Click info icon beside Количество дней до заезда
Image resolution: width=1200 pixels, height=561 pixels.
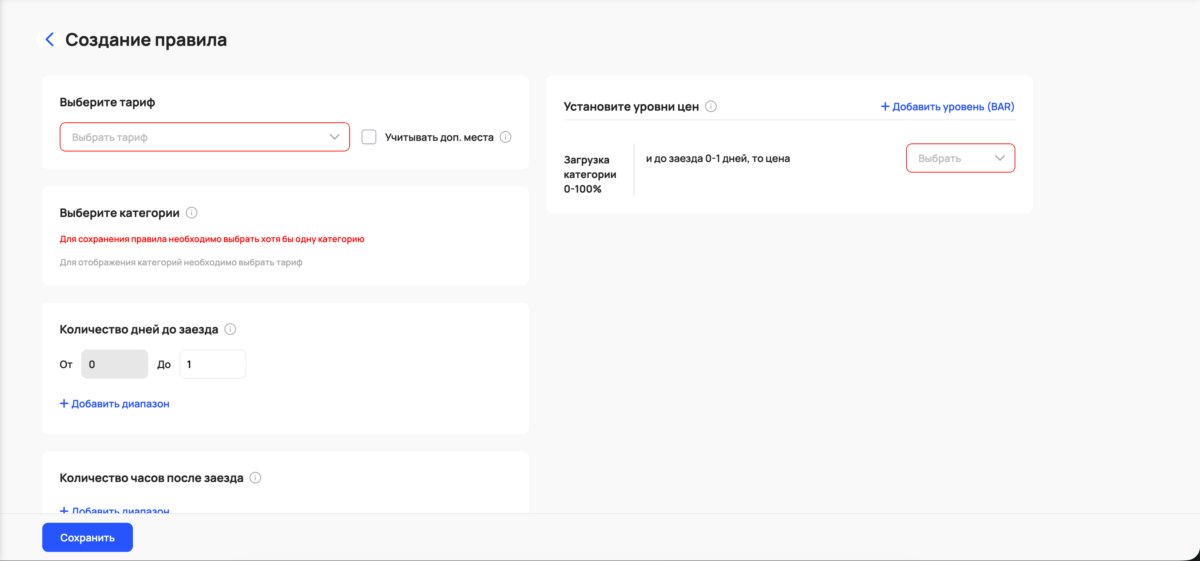click(x=230, y=329)
